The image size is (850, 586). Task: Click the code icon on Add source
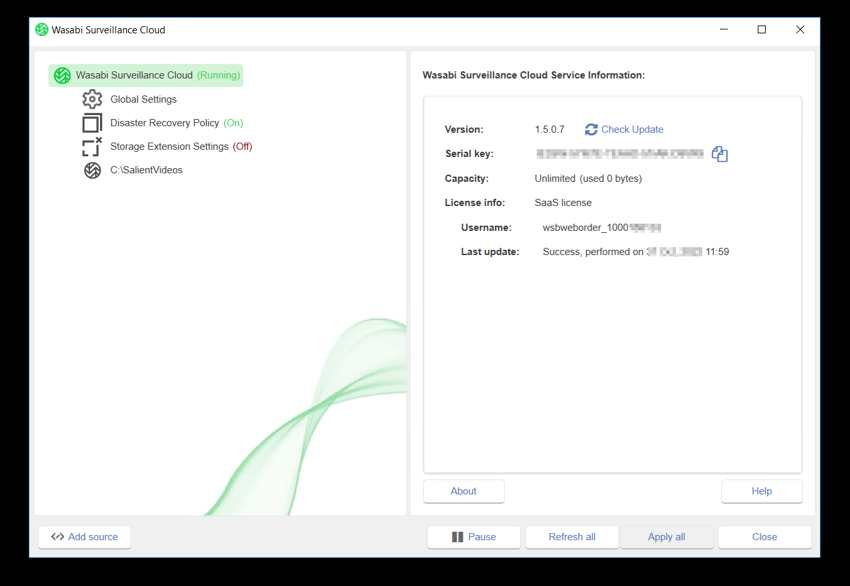tap(57, 537)
